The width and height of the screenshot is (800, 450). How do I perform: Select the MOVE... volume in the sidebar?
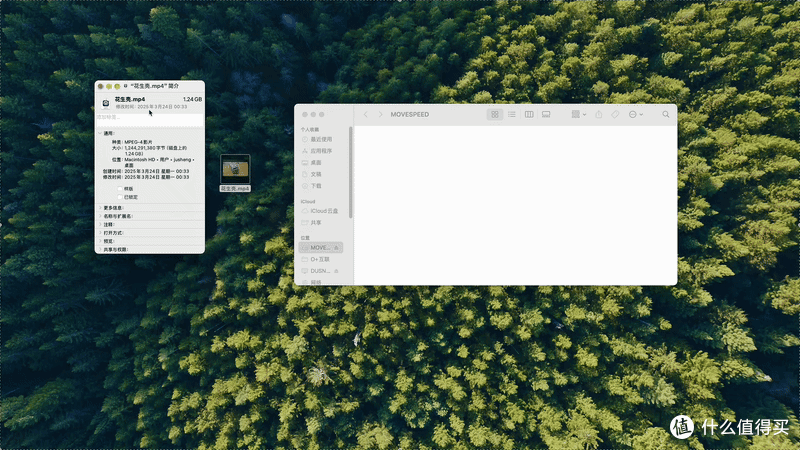click(320, 247)
